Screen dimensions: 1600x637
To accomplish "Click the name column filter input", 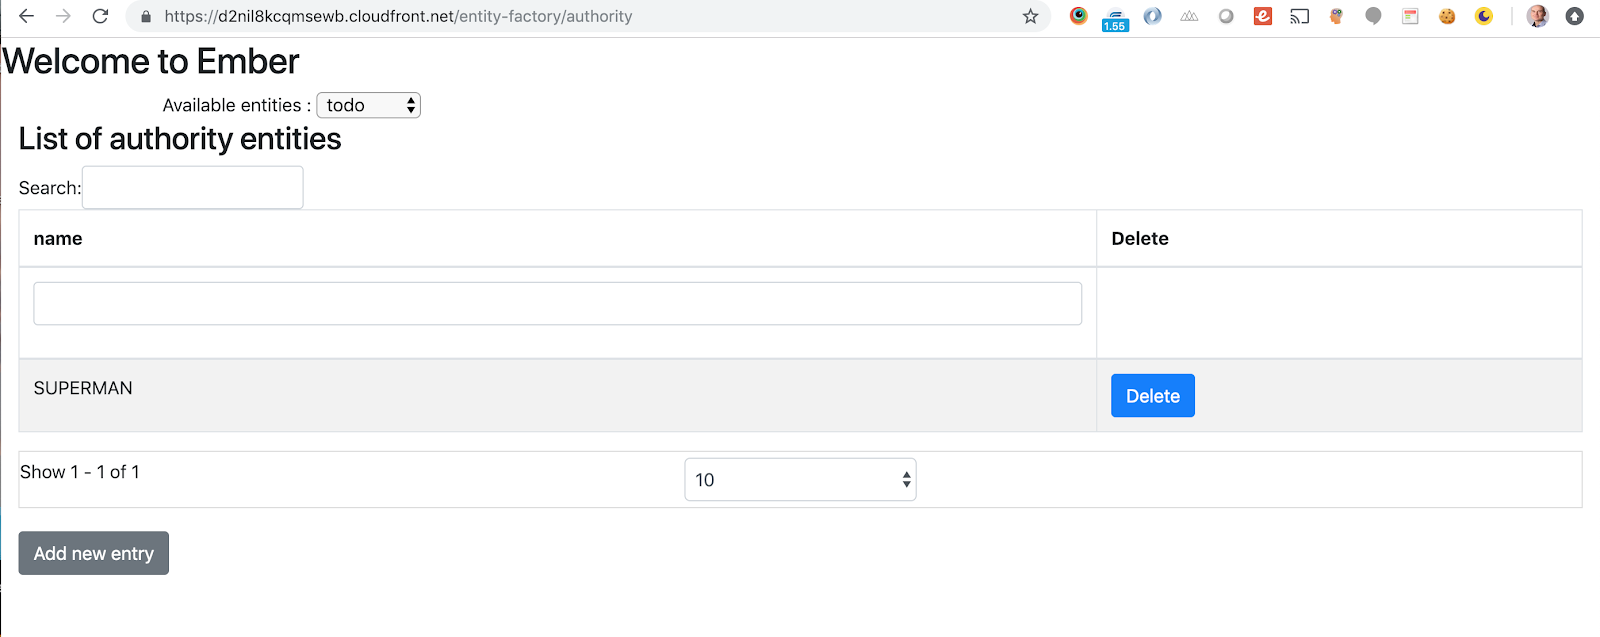I will [557, 303].
